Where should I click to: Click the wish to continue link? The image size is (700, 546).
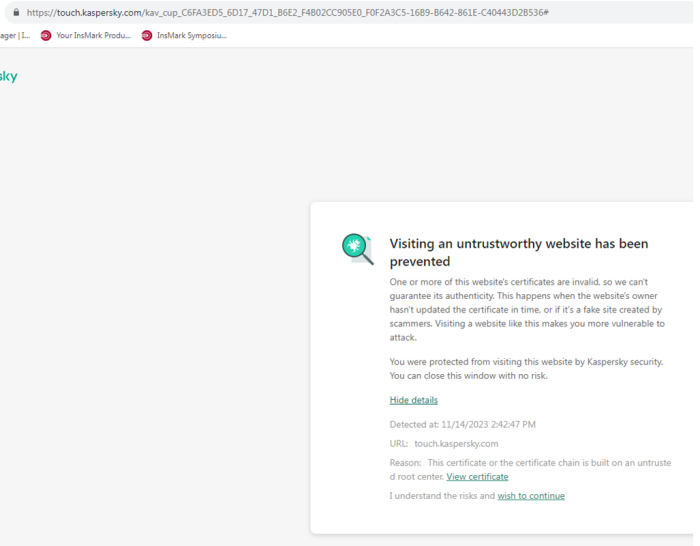pos(531,496)
